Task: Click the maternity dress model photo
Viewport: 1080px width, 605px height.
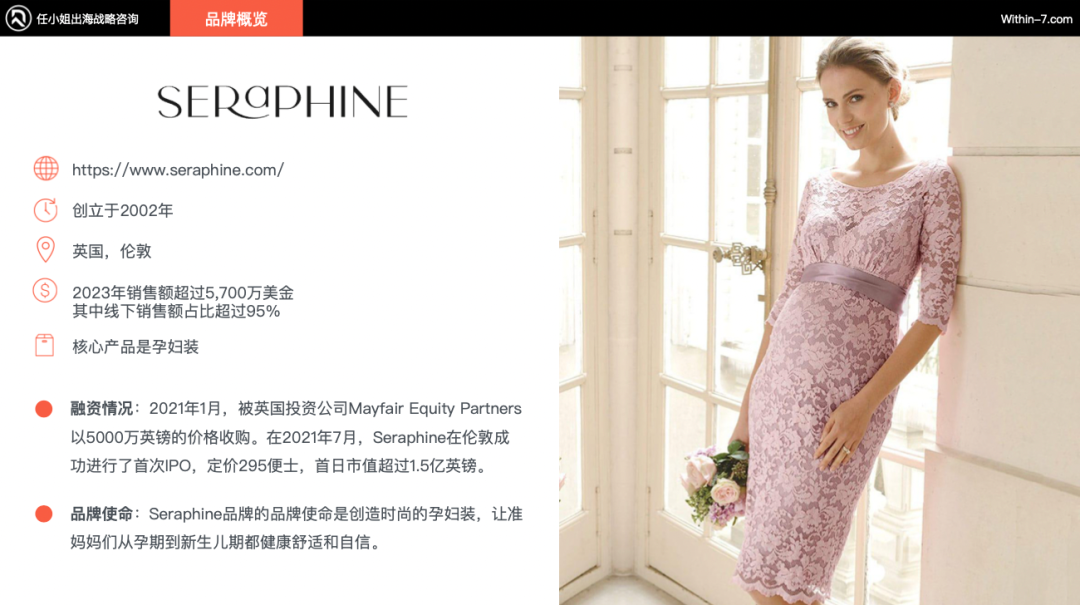Action: [819, 320]
